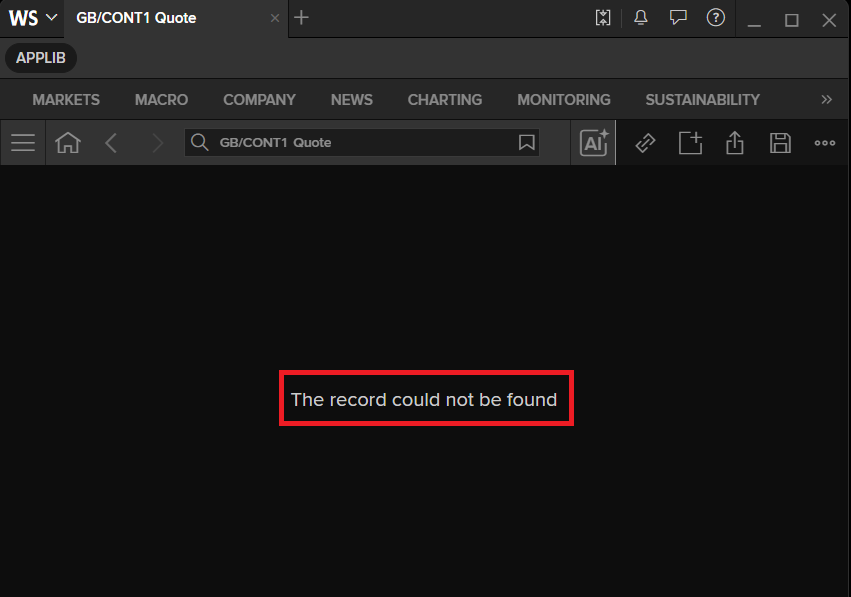851x597 pixels.
Task: Click the APPLIB button
Action: point(41,58)
